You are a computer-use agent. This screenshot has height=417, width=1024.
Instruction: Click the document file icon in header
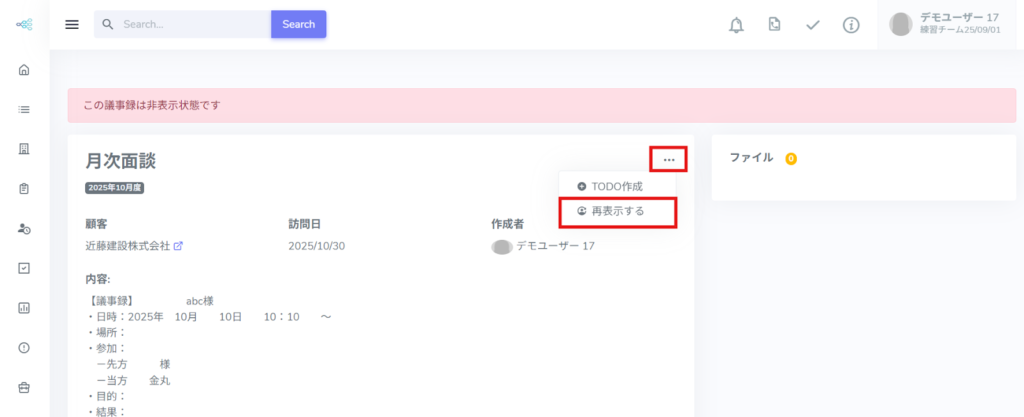(774, 24)
